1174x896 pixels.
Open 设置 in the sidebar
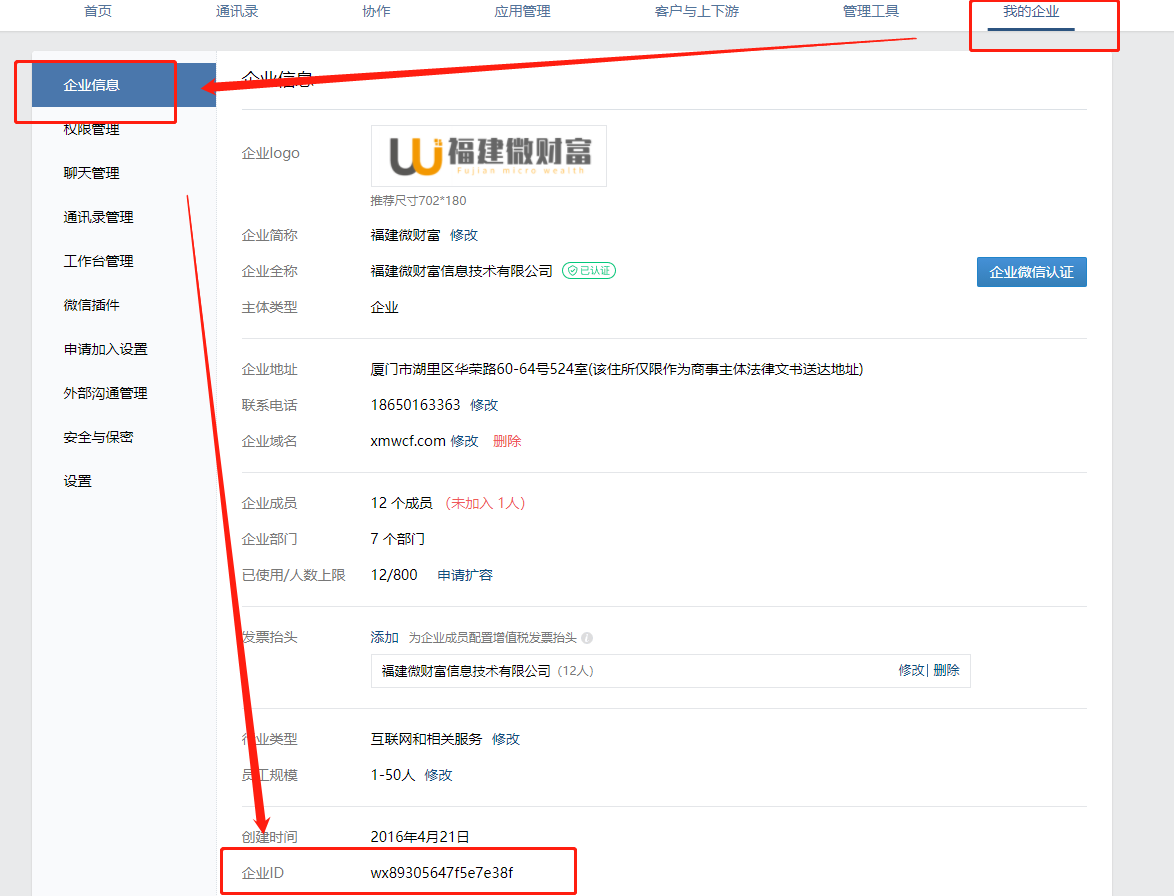78,481
